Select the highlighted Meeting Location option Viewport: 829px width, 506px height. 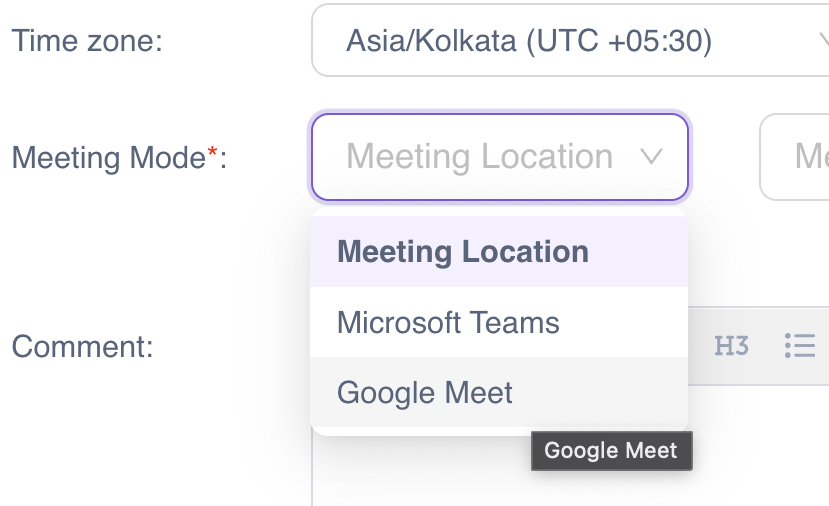coord(499,252)
